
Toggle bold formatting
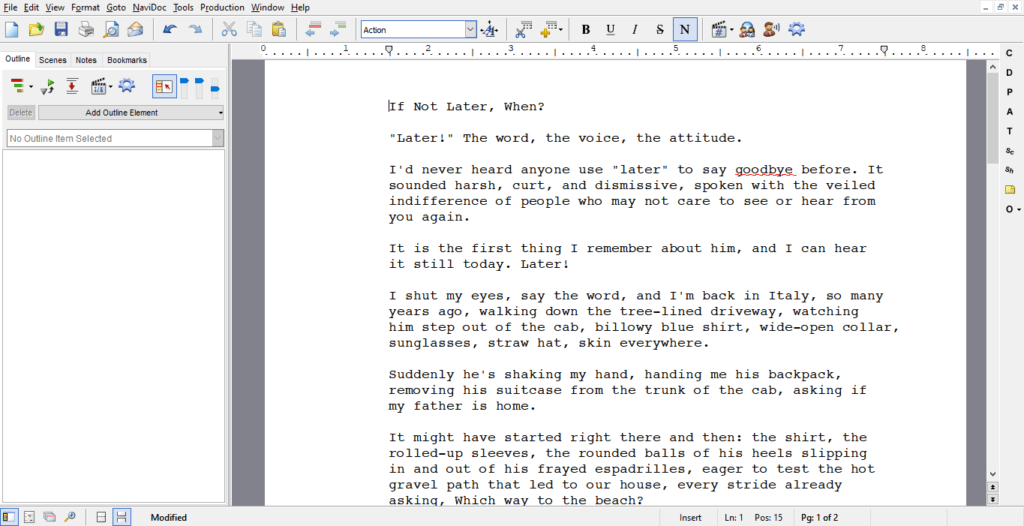586,29
